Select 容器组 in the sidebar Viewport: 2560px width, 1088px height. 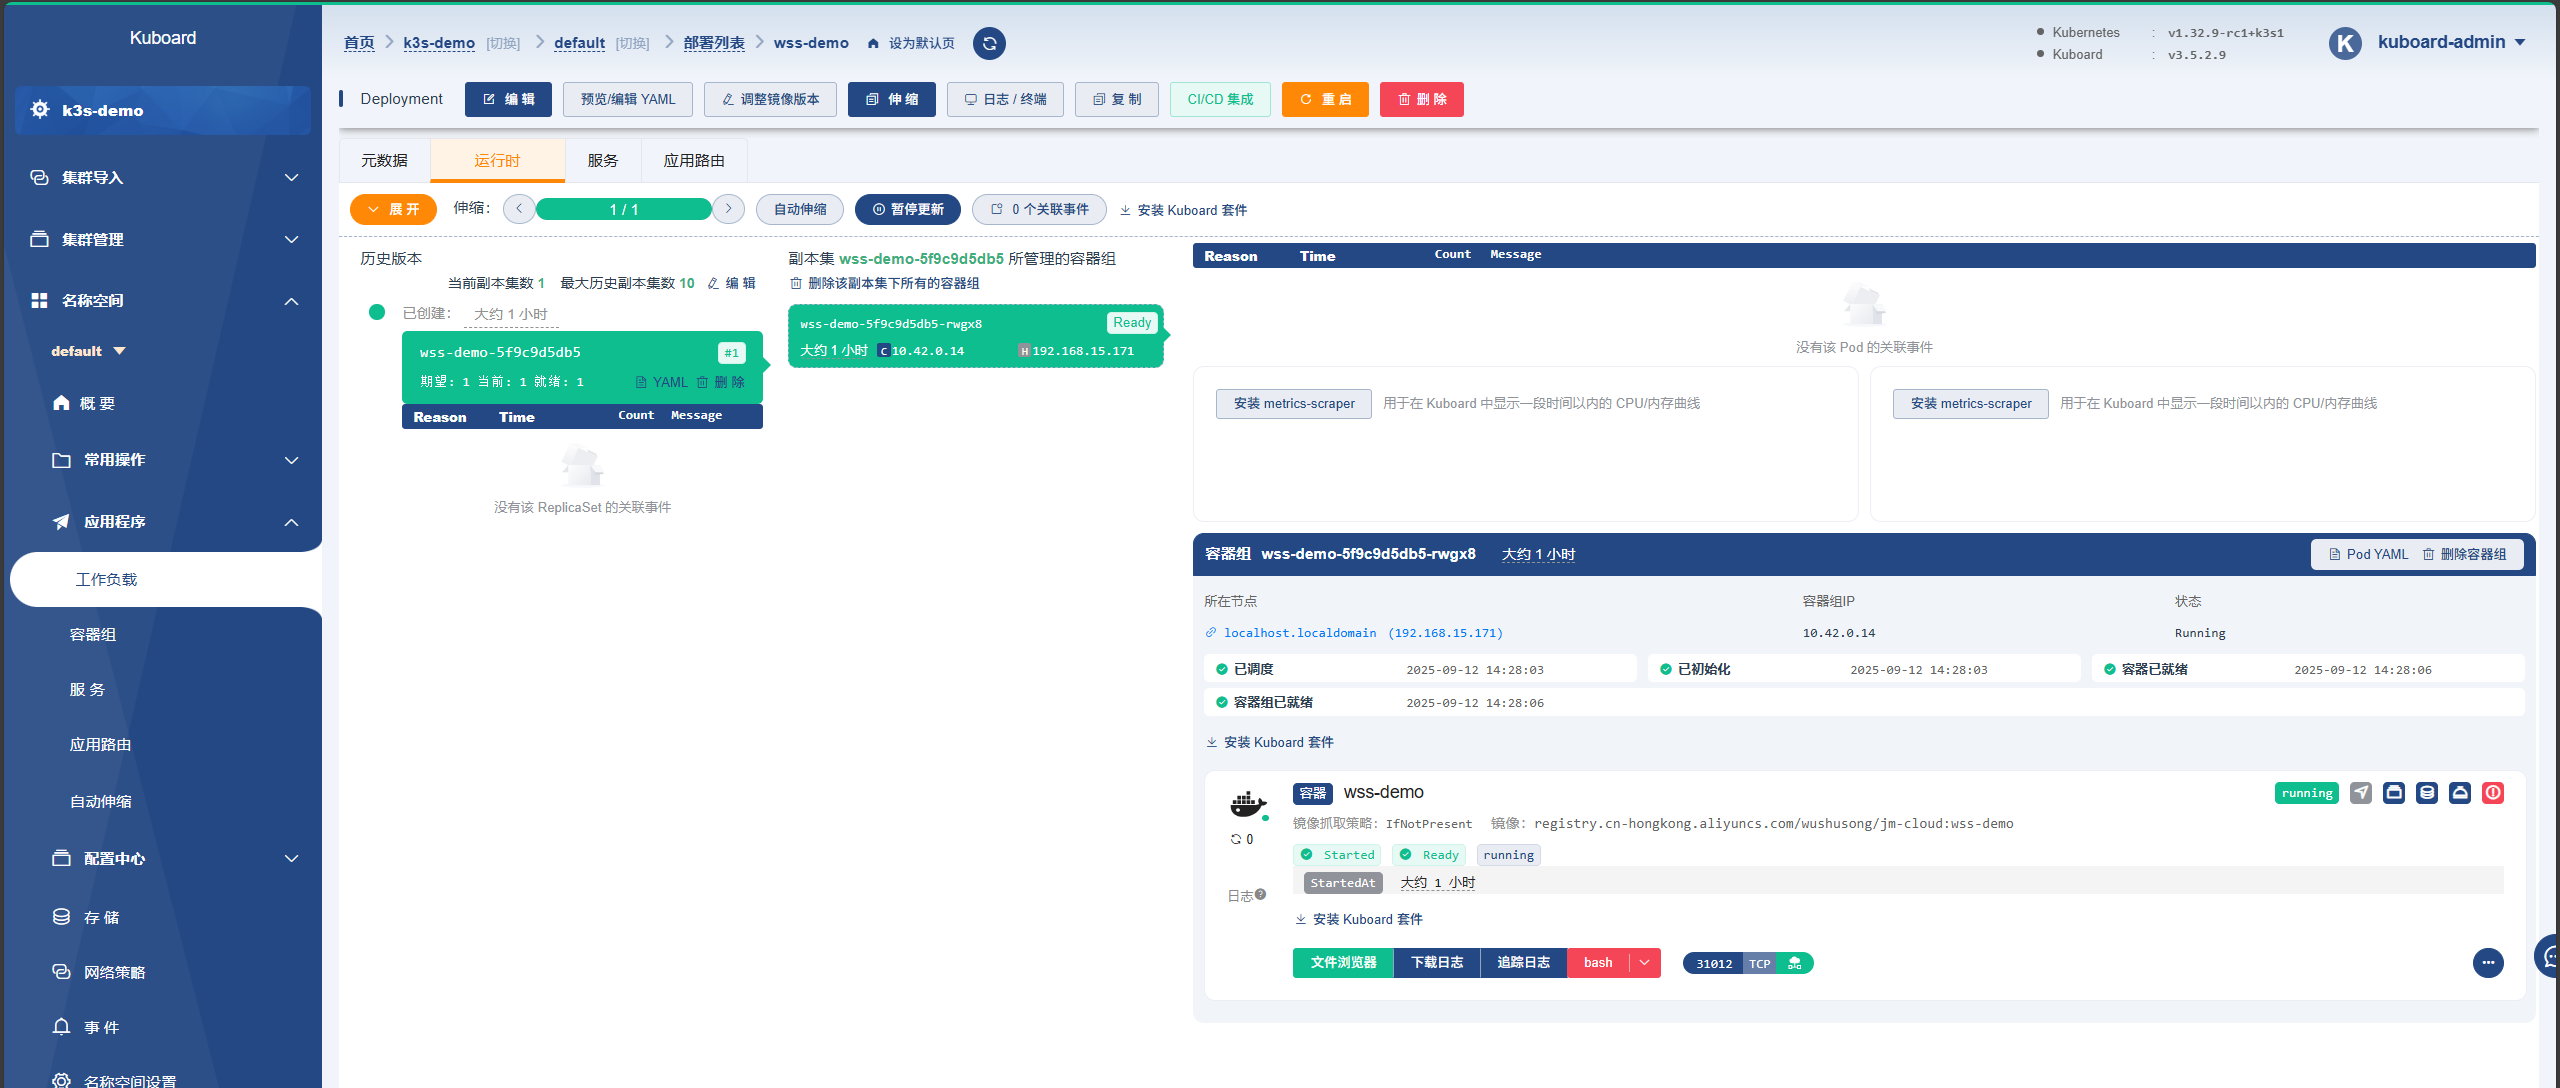tap(93, 635)
